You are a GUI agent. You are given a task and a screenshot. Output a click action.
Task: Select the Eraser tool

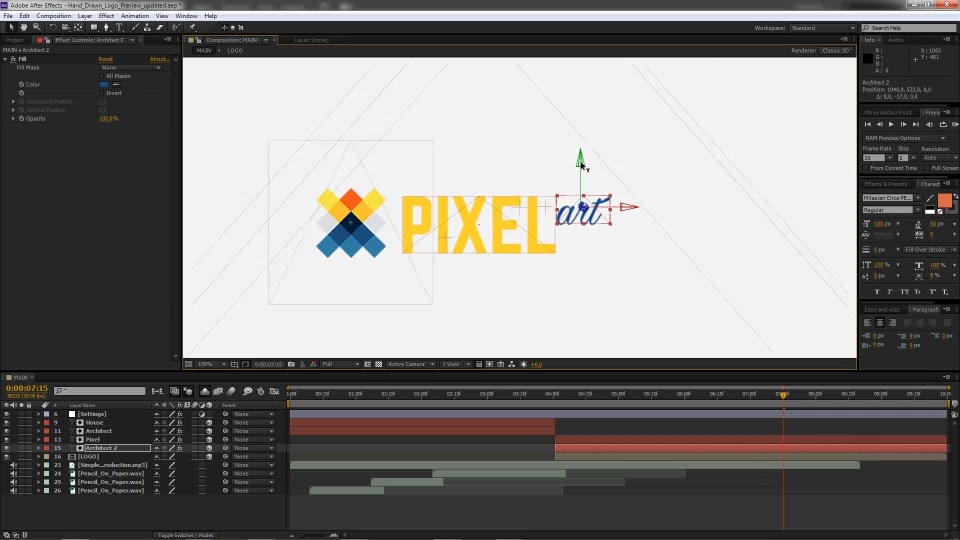click(160, 28)
